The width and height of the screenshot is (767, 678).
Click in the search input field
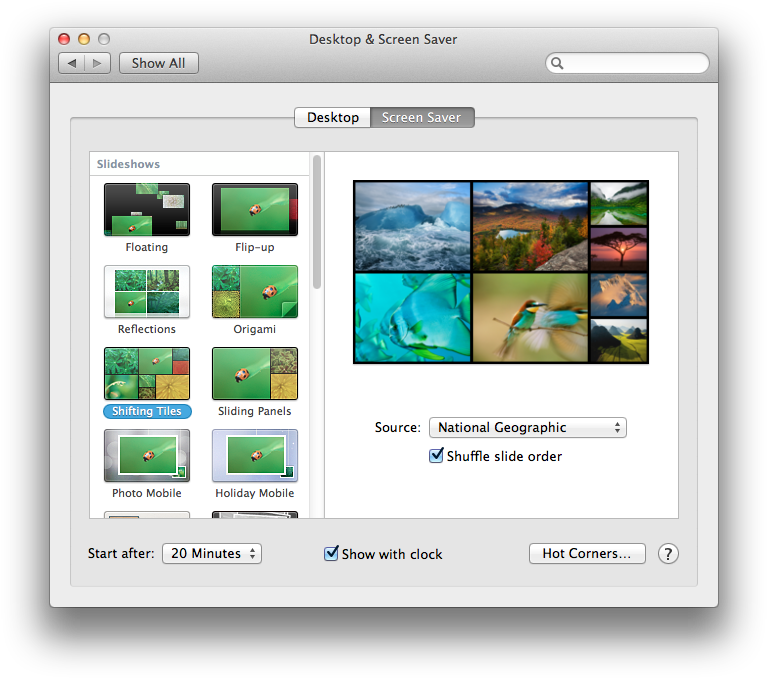[x=627, y=63]
